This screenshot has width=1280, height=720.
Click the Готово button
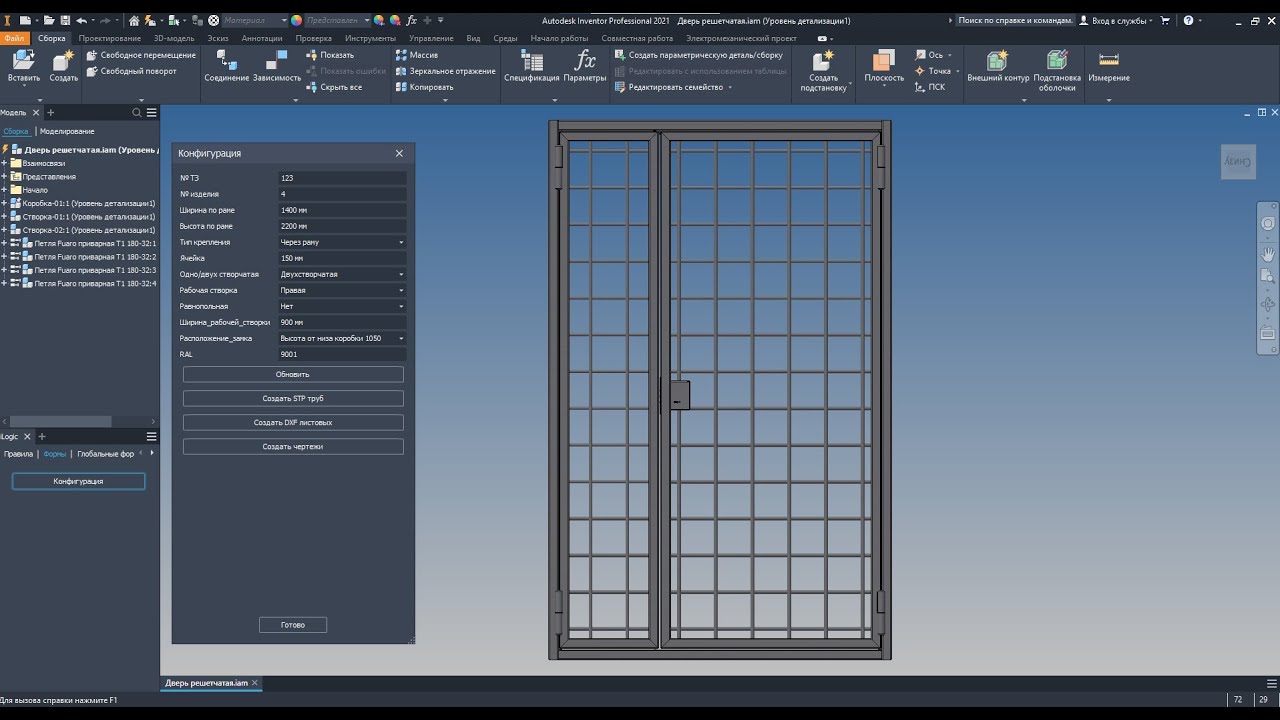click(293, 625)
